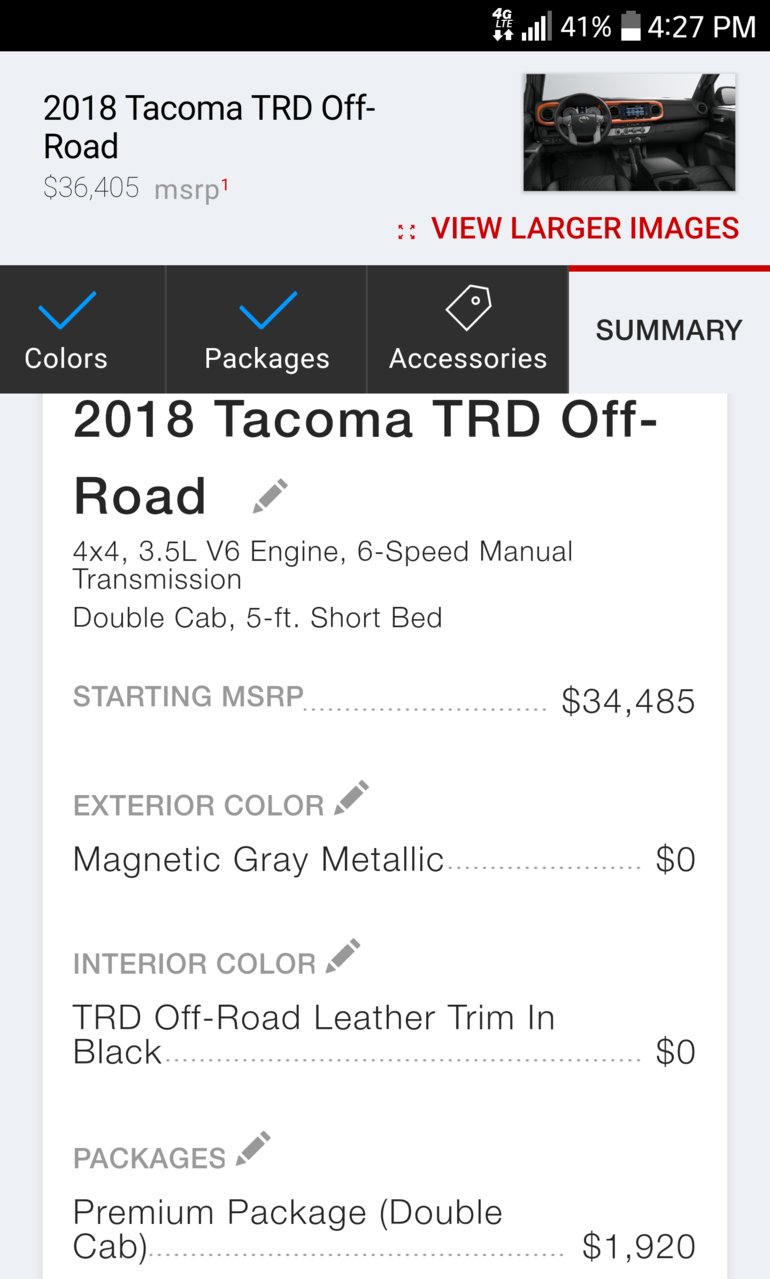Edit exterior color via pencil icon

(x=351, y=798)
